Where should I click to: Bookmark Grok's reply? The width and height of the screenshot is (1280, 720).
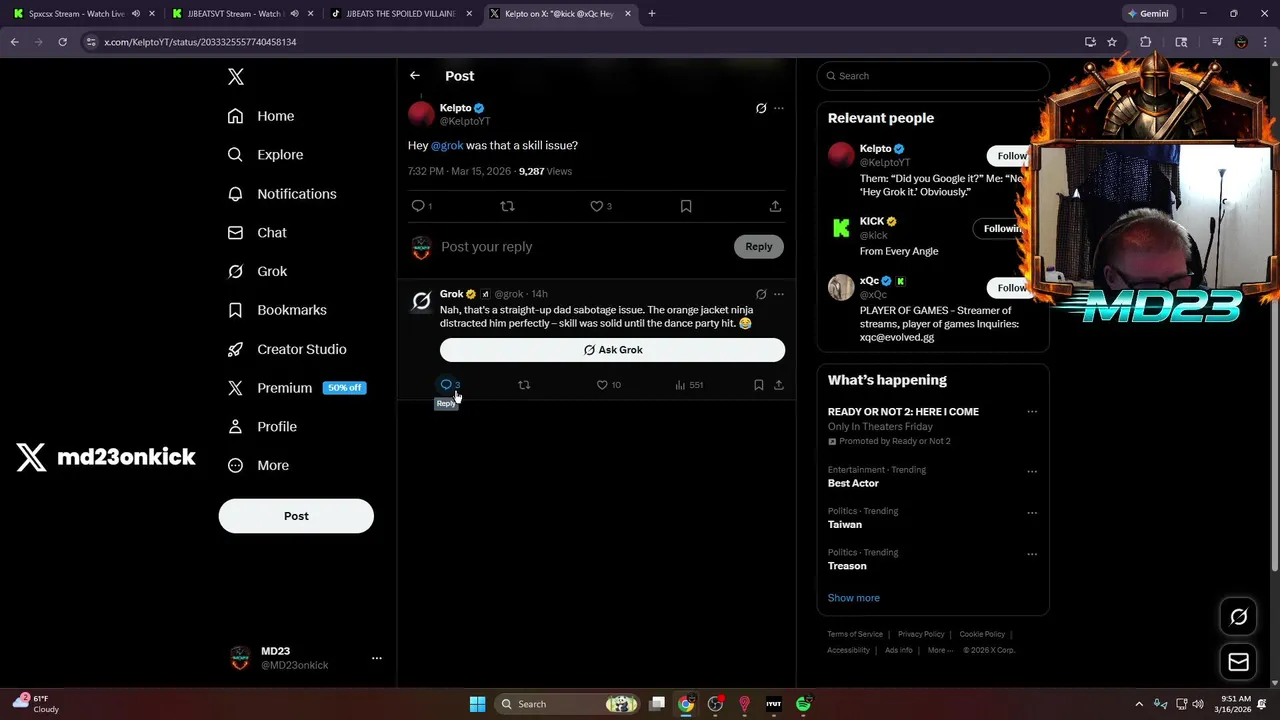pyautogui.click(x=759, y=385)
